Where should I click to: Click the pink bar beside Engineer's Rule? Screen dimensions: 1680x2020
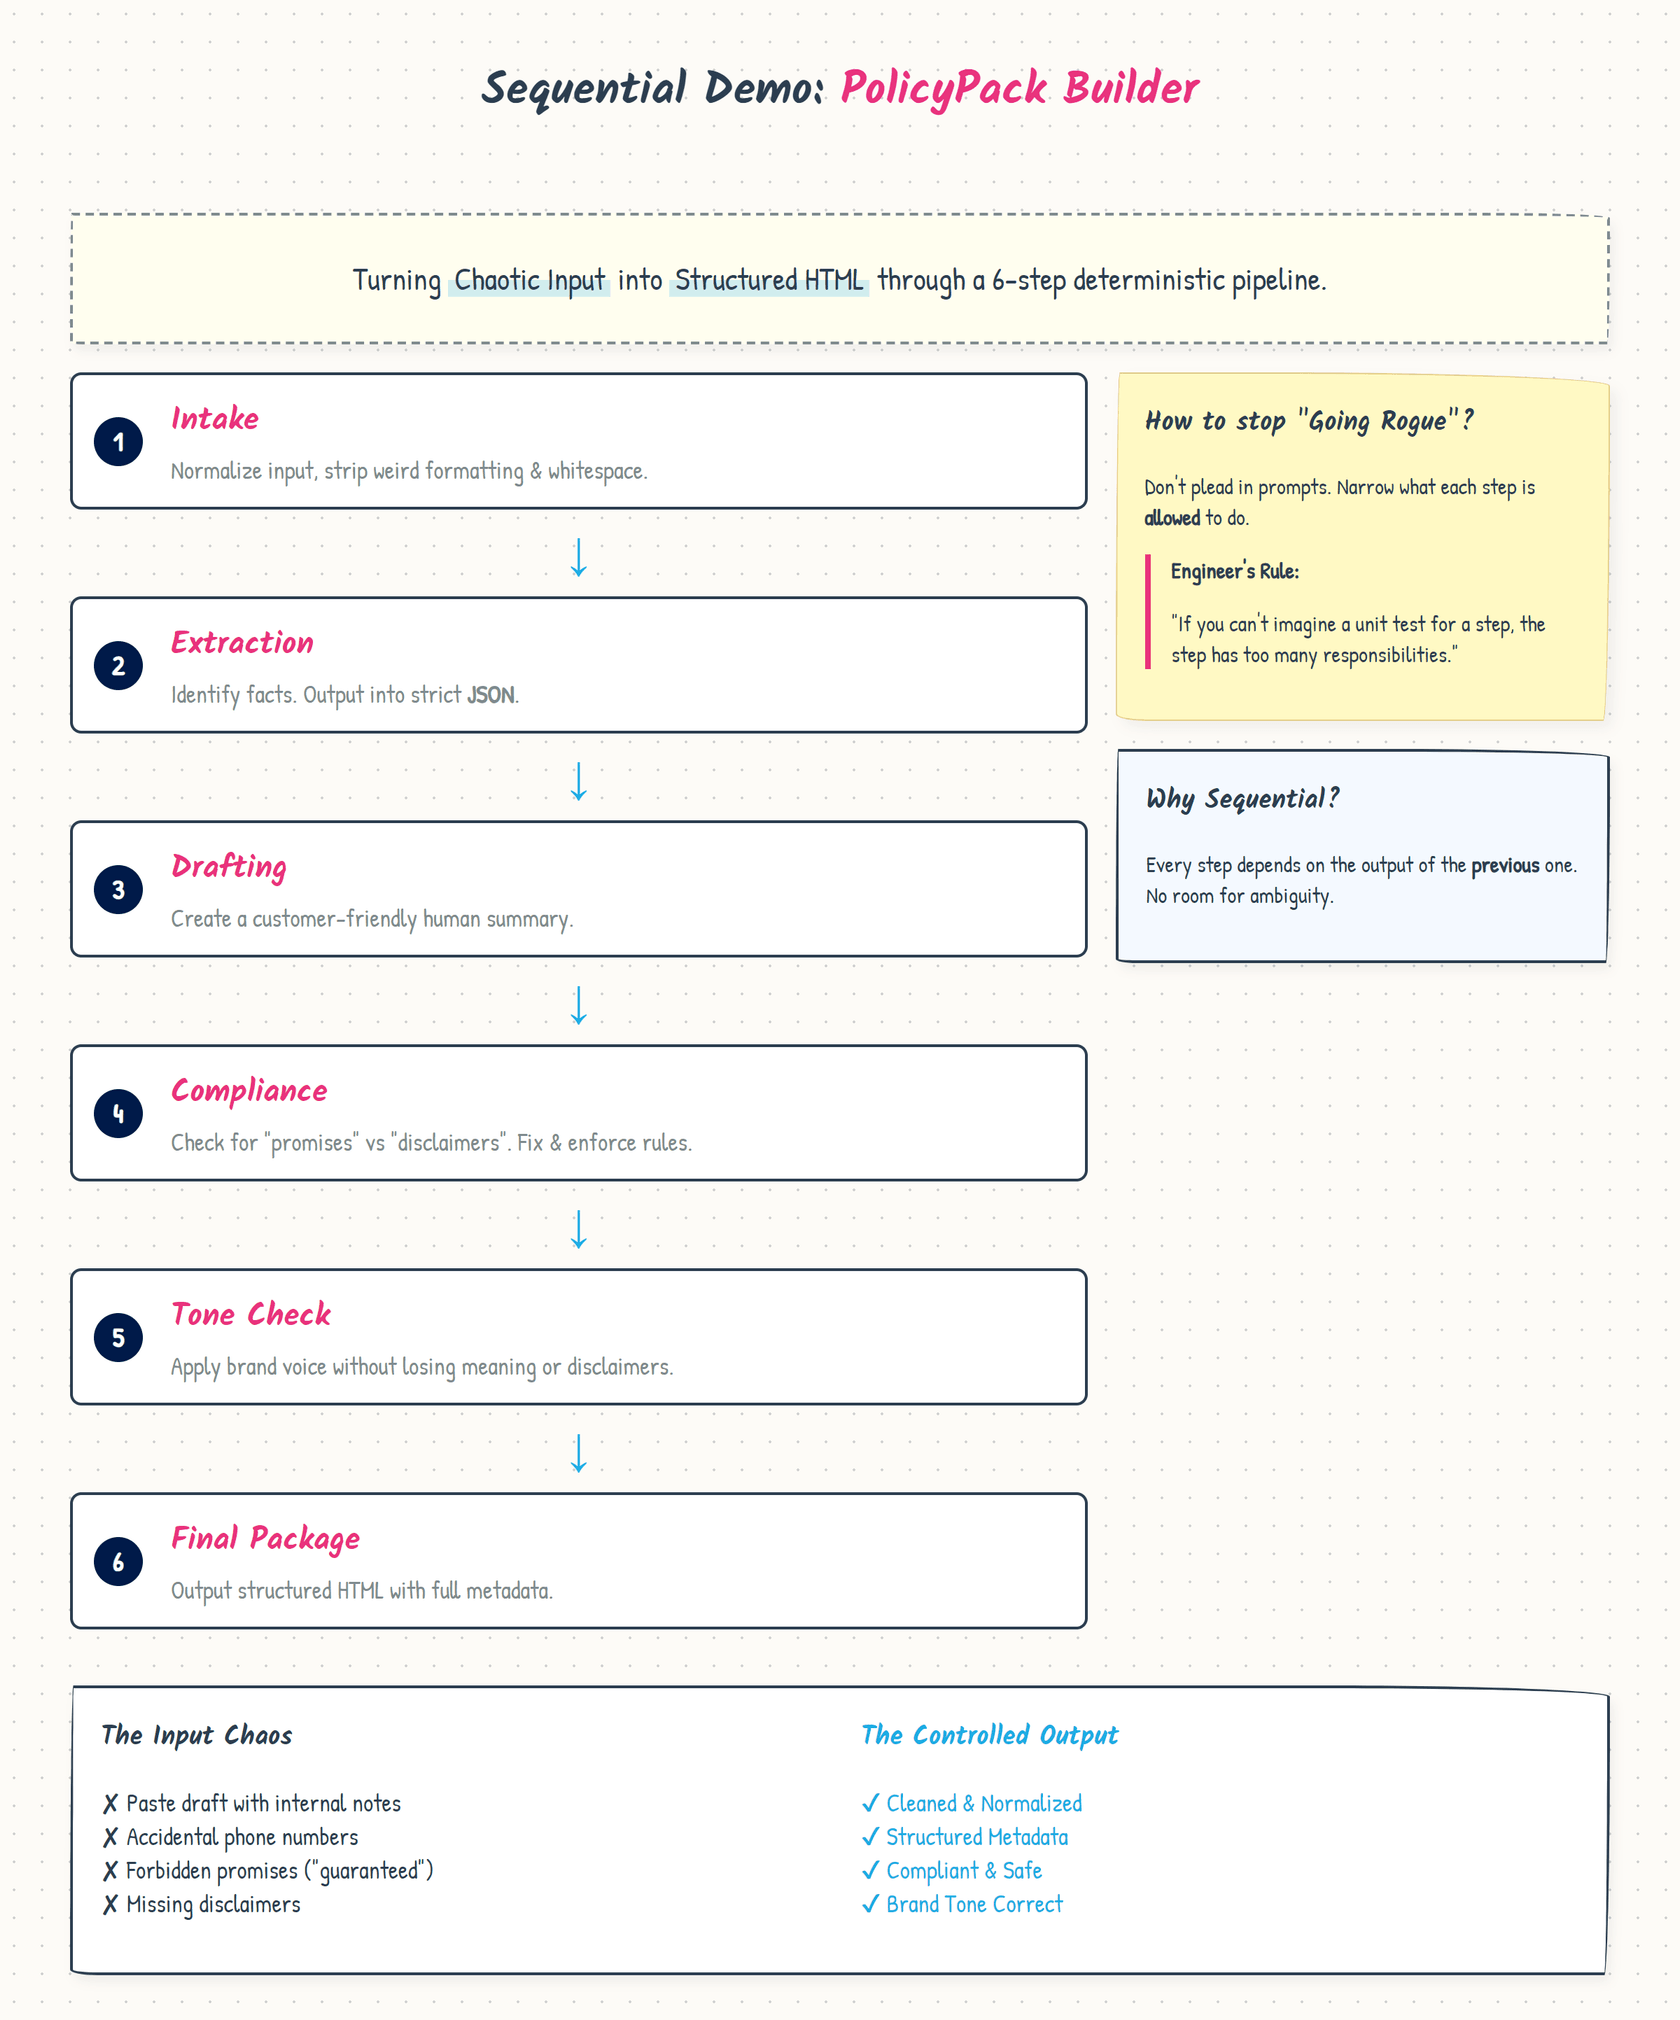[1148, 612]
